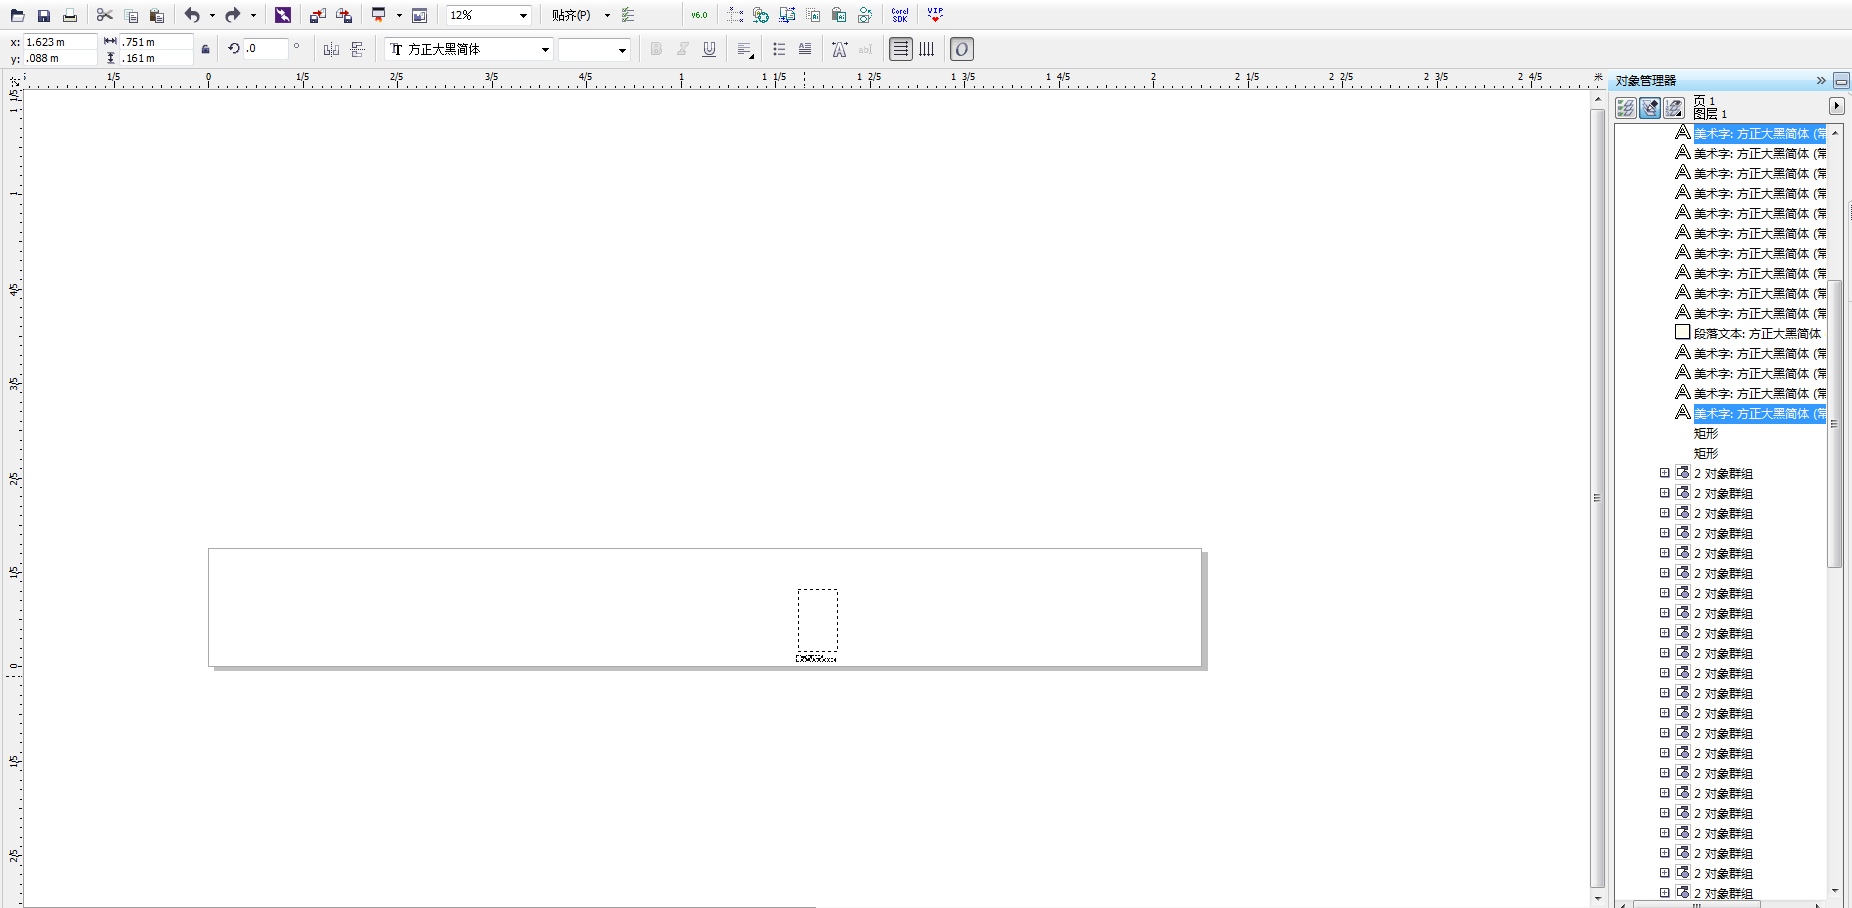Click the plugin icon left of Corel SDK
This screenshot has width=1852, height=908.
coord(865,15)
